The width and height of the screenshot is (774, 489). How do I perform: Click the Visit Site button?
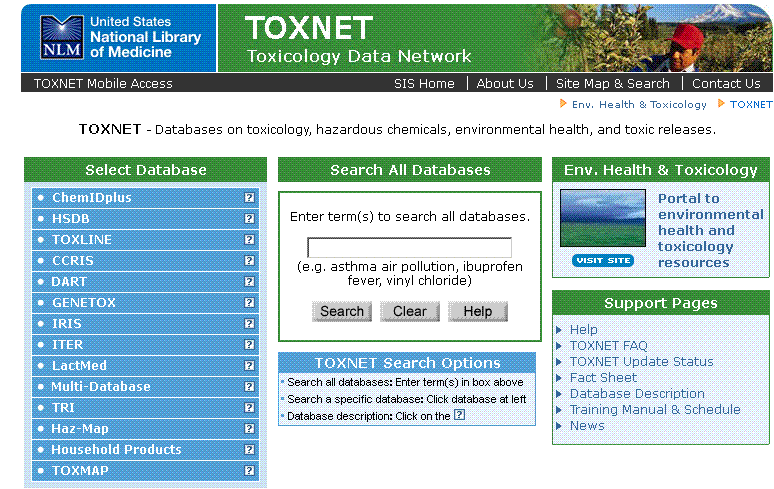(603, 261)
